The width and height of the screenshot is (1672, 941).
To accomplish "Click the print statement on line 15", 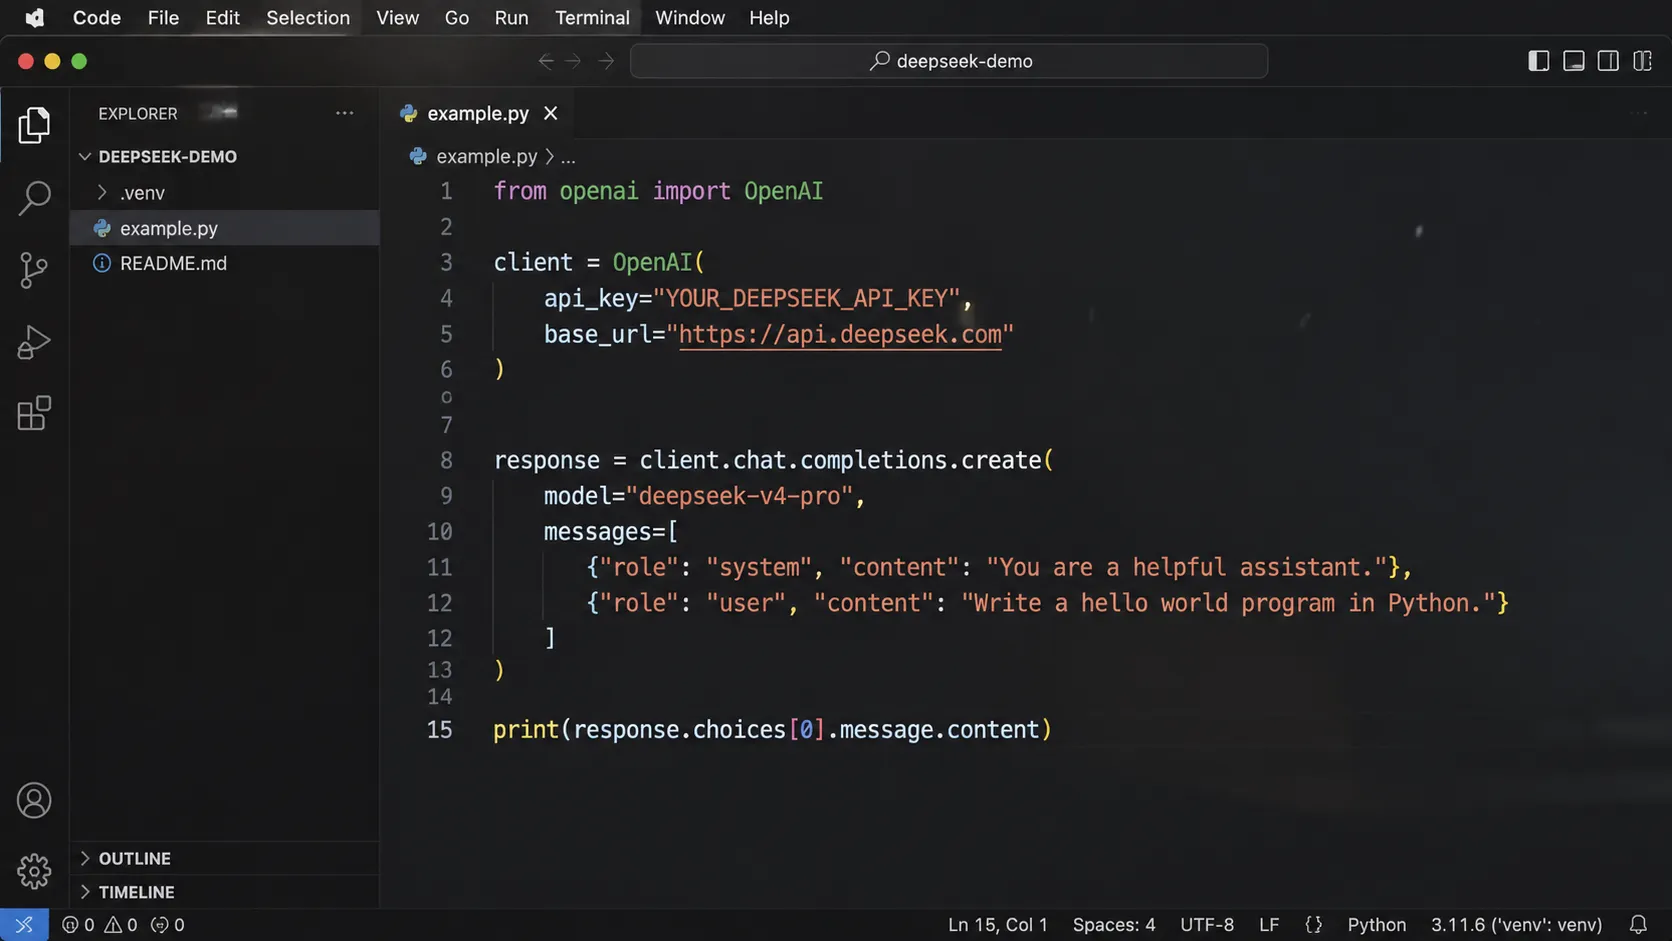I will (772, 730).
